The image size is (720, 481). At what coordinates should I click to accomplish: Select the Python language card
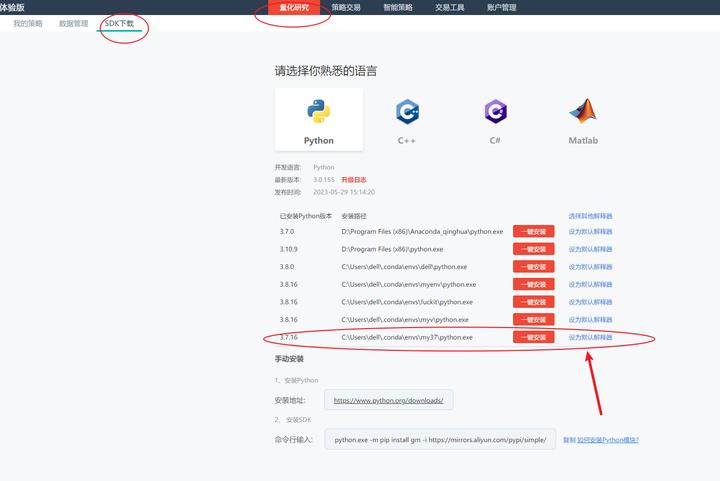click(319, 119)
